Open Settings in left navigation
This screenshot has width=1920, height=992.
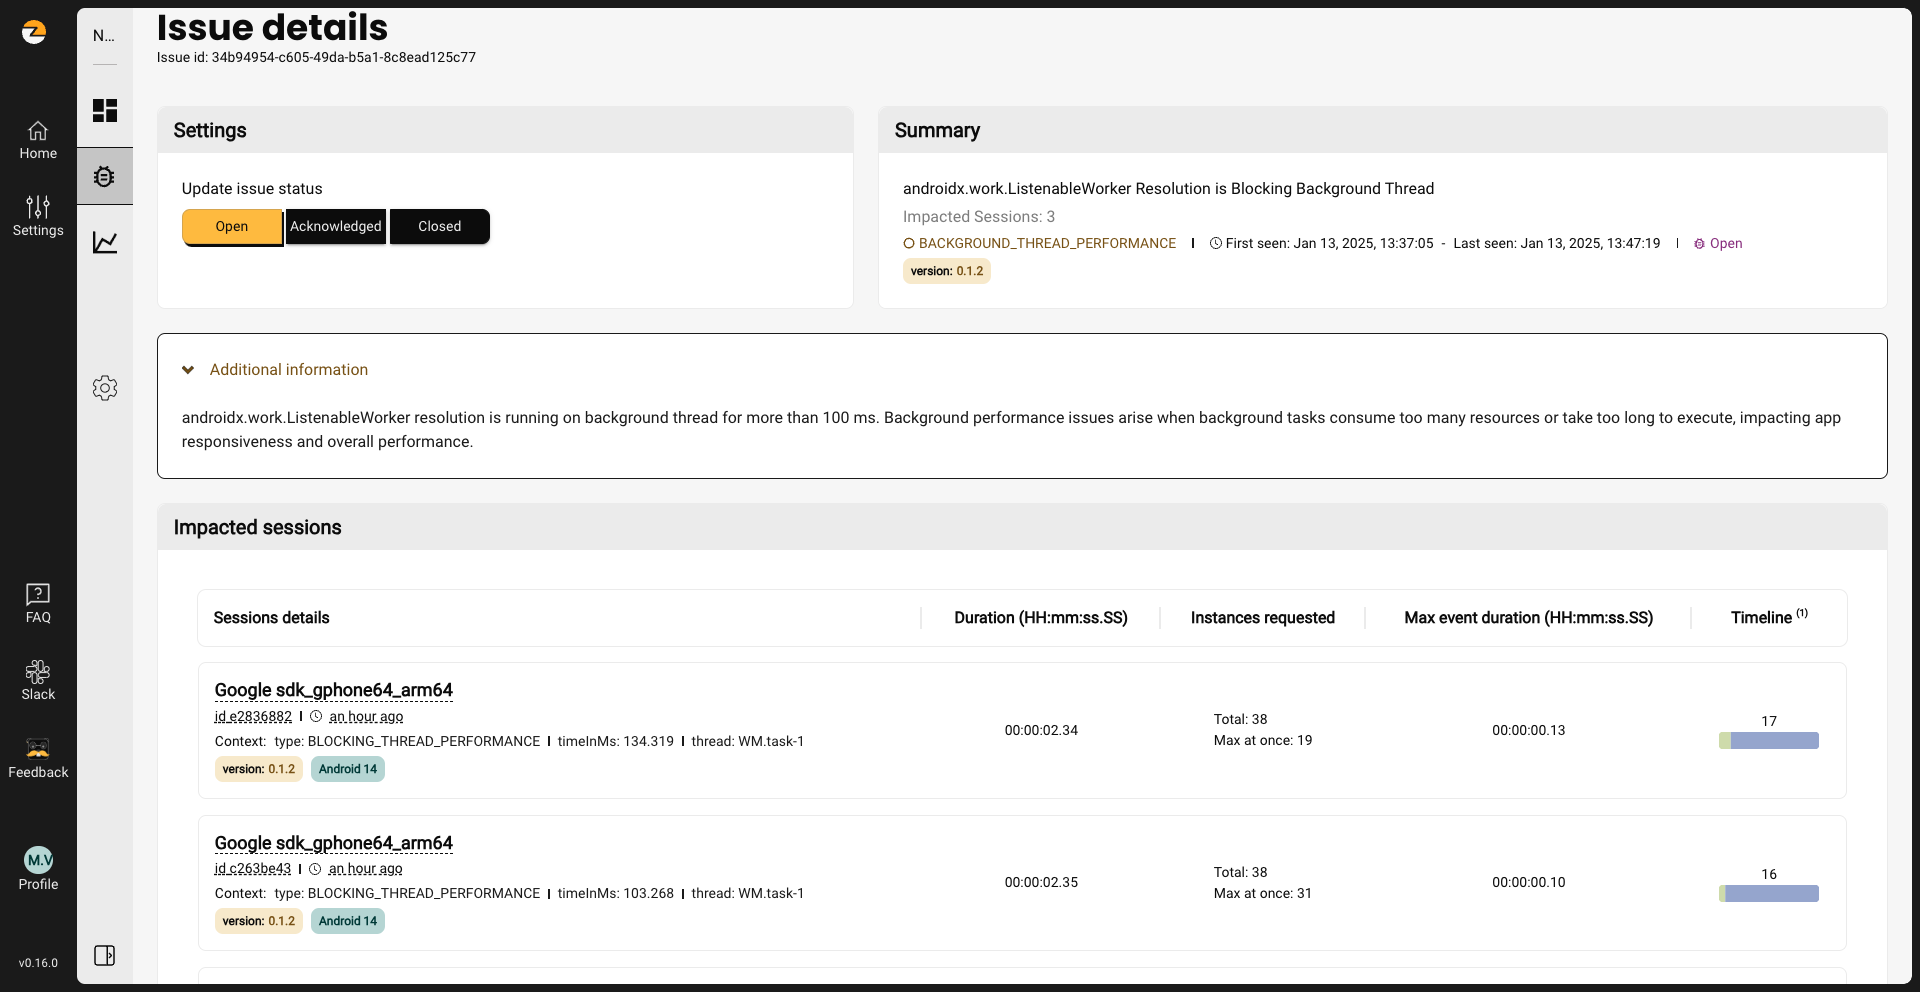click(38, 216)
